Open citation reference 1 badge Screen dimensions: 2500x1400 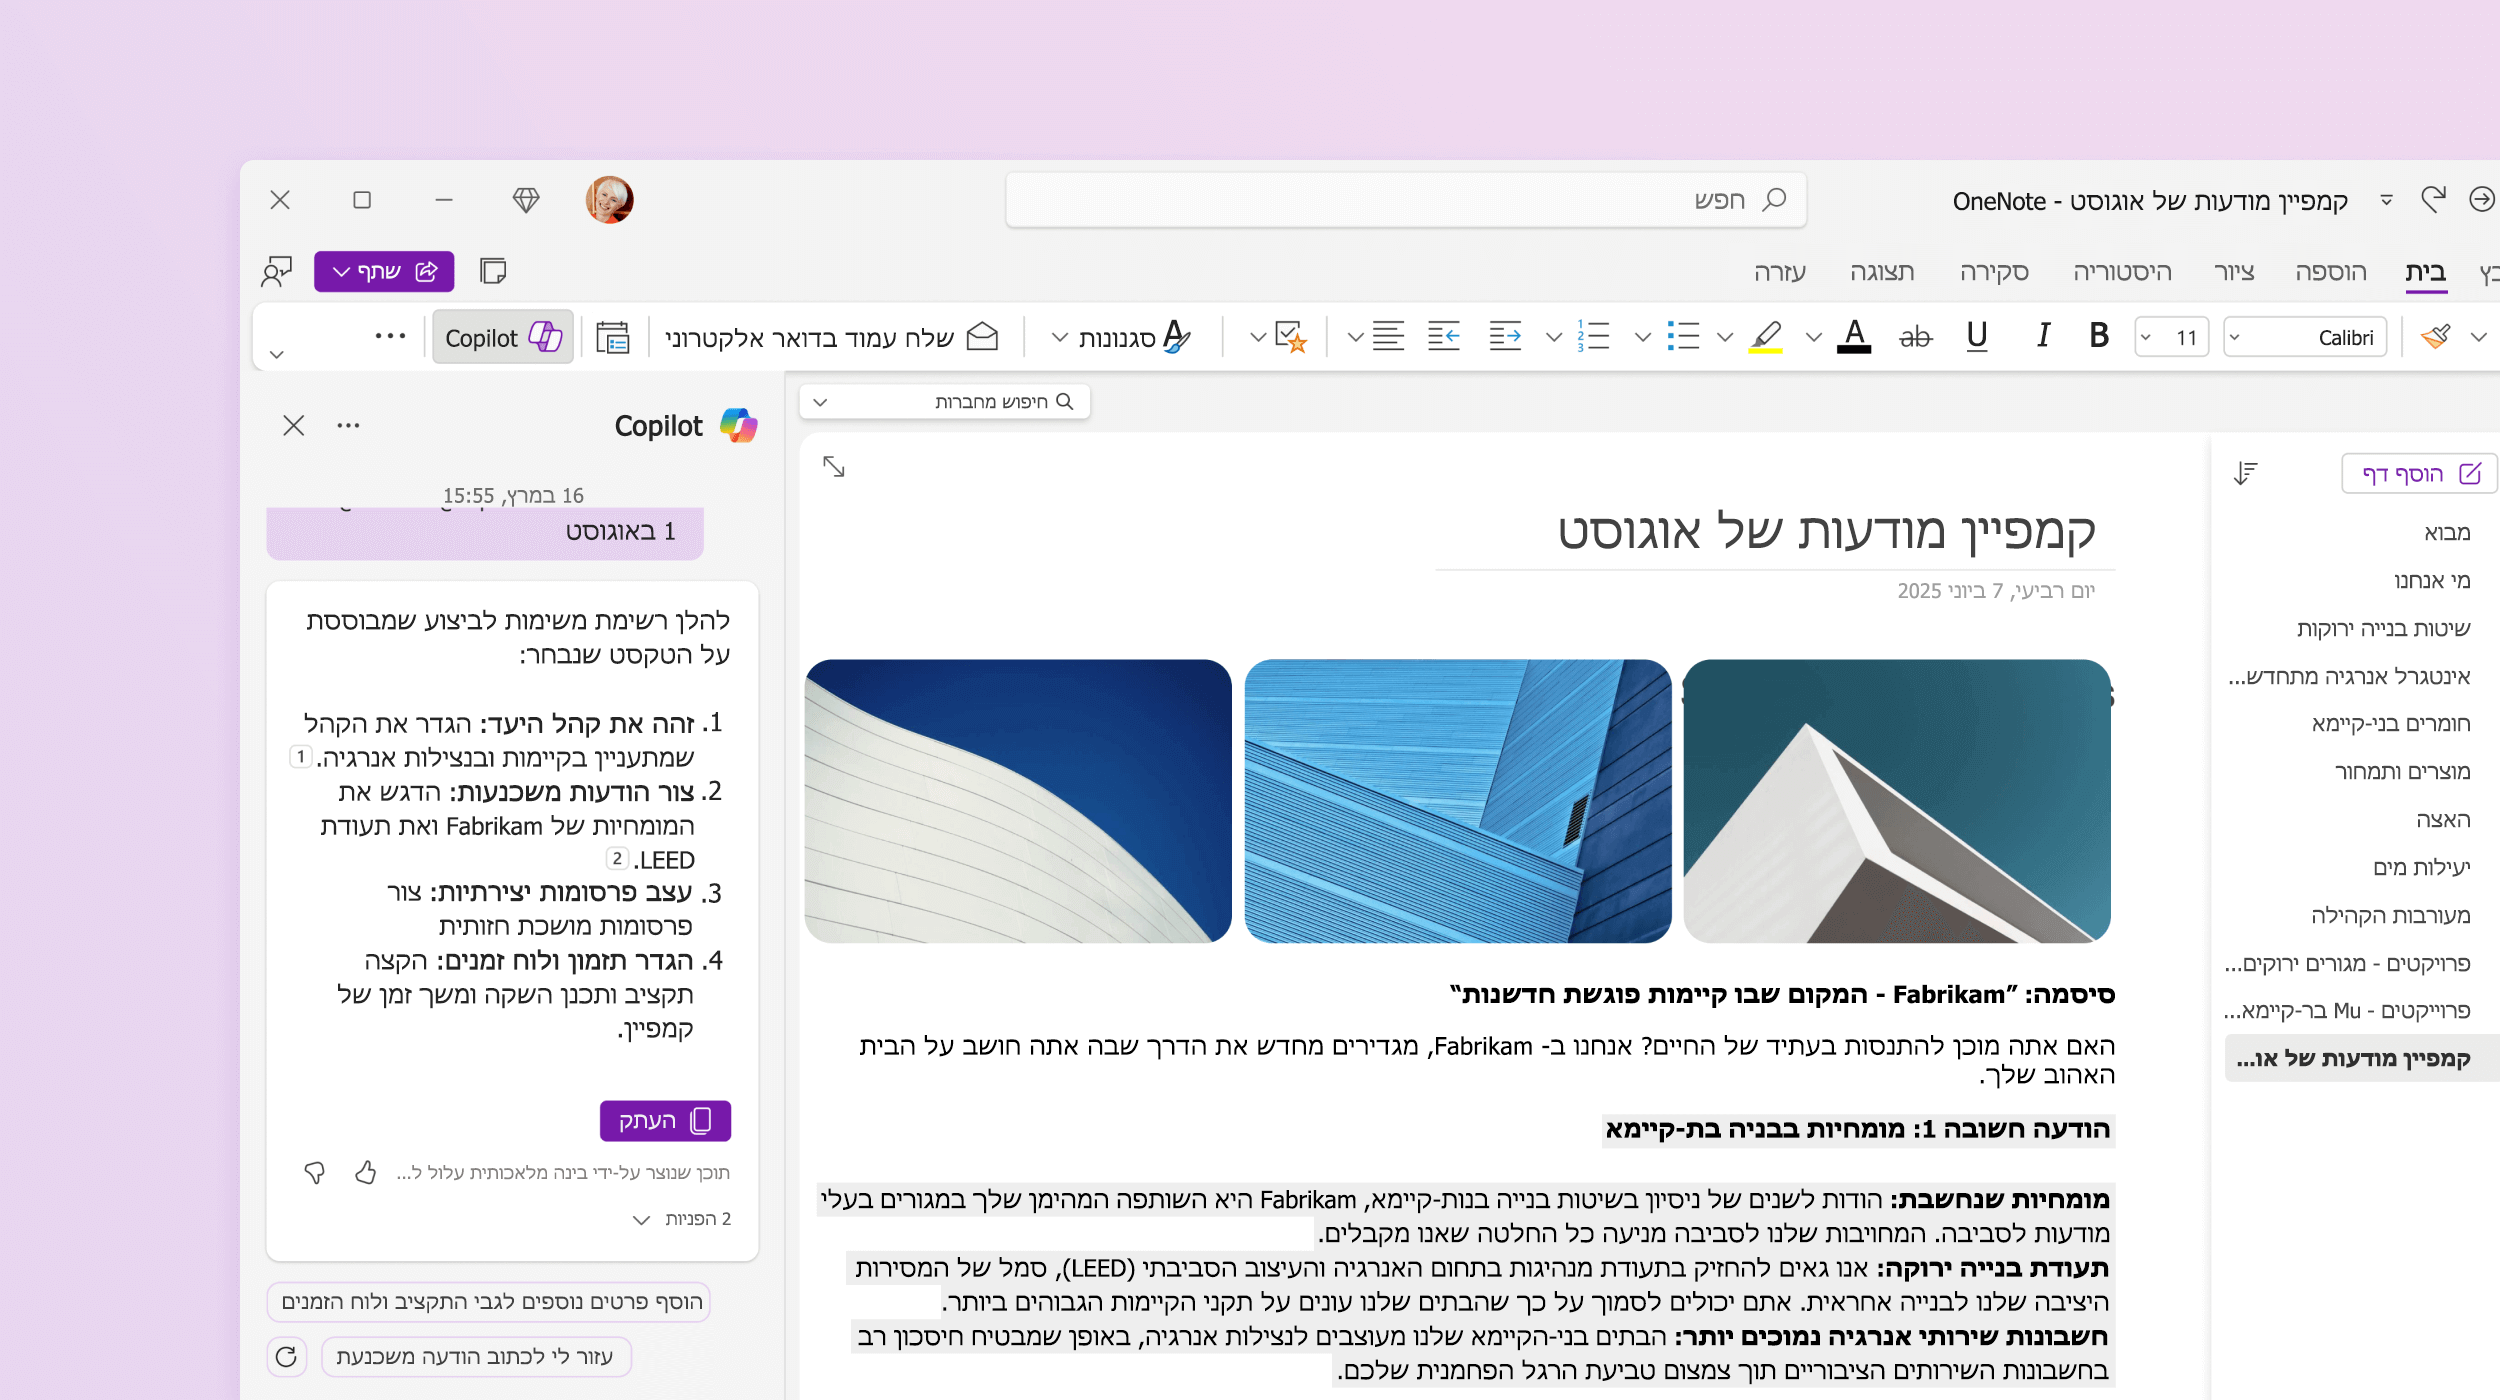point(300,757)
